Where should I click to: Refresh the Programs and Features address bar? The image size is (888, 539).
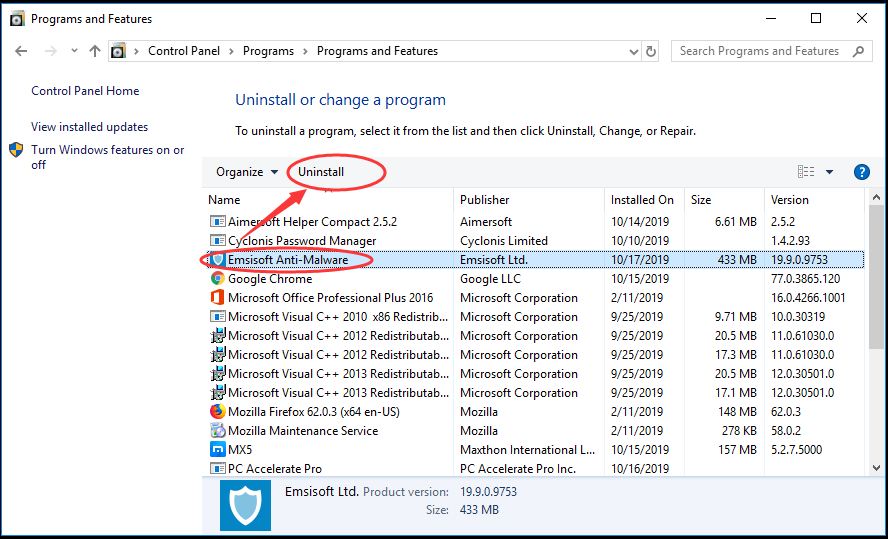[x=651, y=52]
